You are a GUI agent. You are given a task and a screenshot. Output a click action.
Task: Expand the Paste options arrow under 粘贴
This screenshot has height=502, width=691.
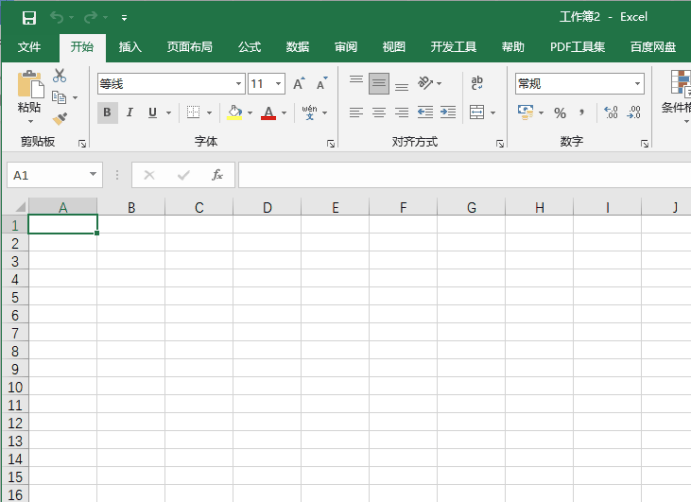pyautogui.click(x=30, y=121)
